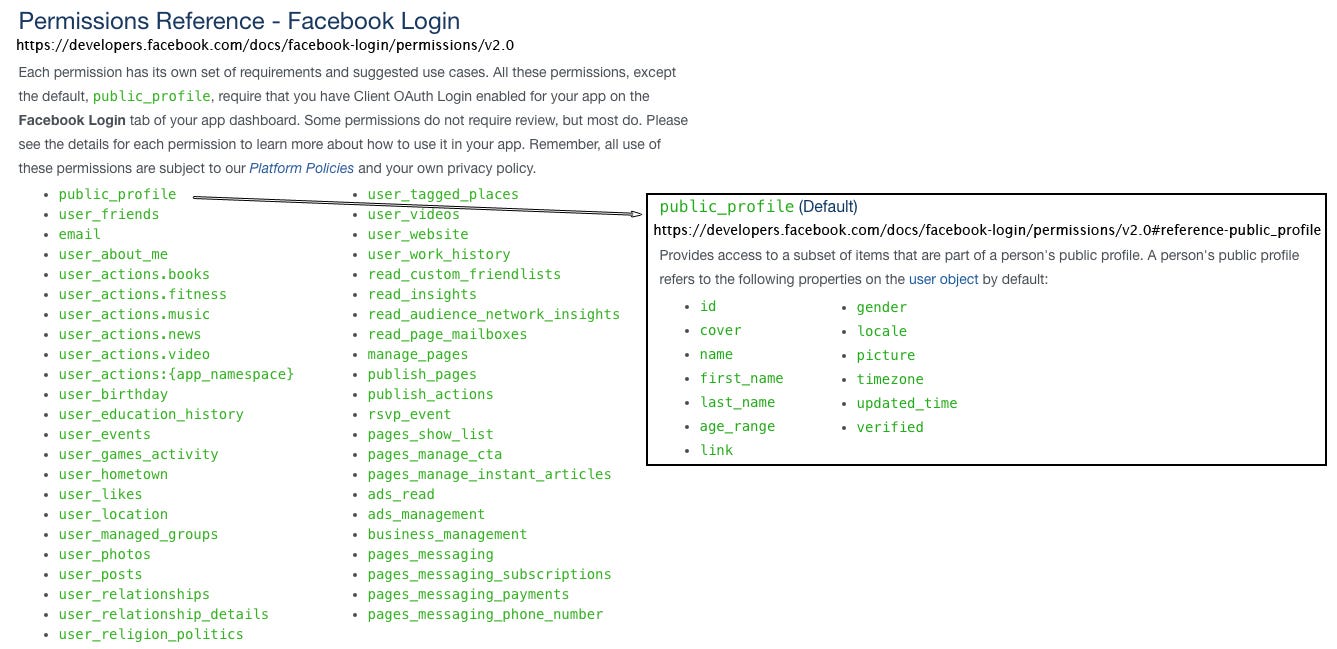Open the ads_management permission link

(x=426, y=514)
